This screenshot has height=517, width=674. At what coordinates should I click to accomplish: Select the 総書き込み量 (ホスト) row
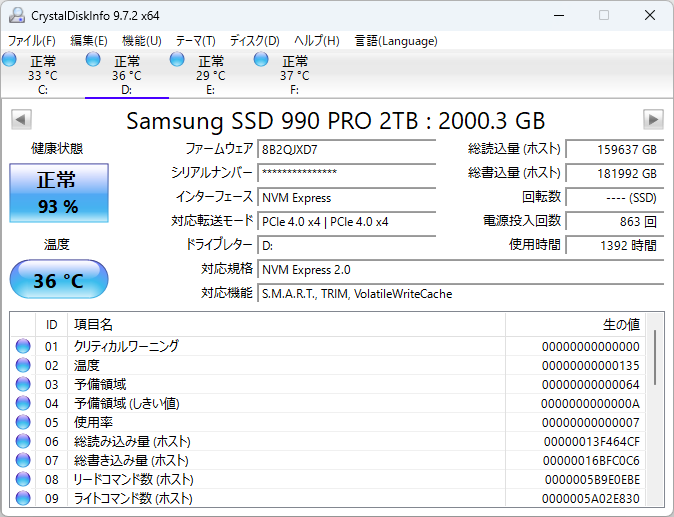point(328,460)
